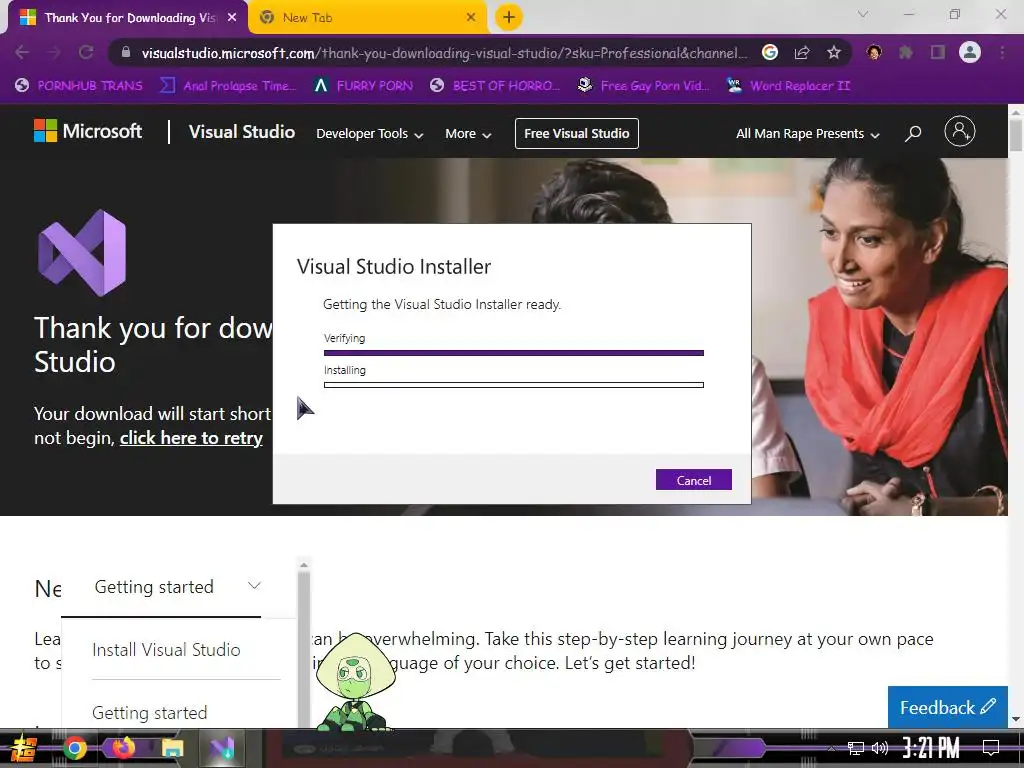Switch to the New Tab tab
The image size is (1024, 768).
coord(368,18)
